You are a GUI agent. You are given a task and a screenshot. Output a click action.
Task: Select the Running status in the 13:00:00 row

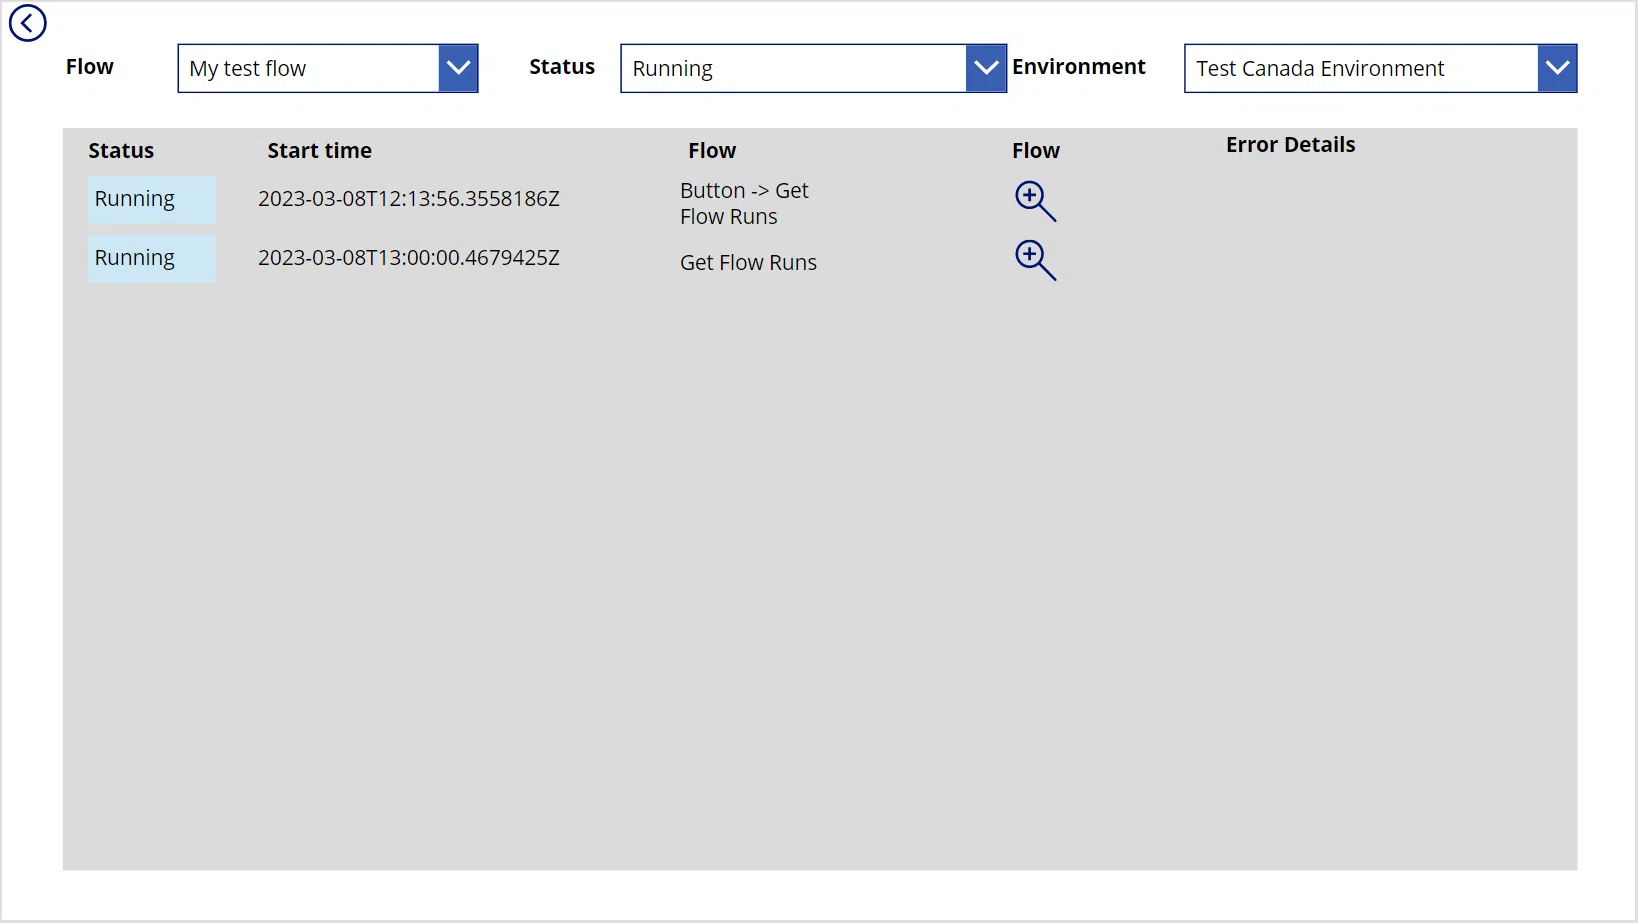(x=151, y=258)
